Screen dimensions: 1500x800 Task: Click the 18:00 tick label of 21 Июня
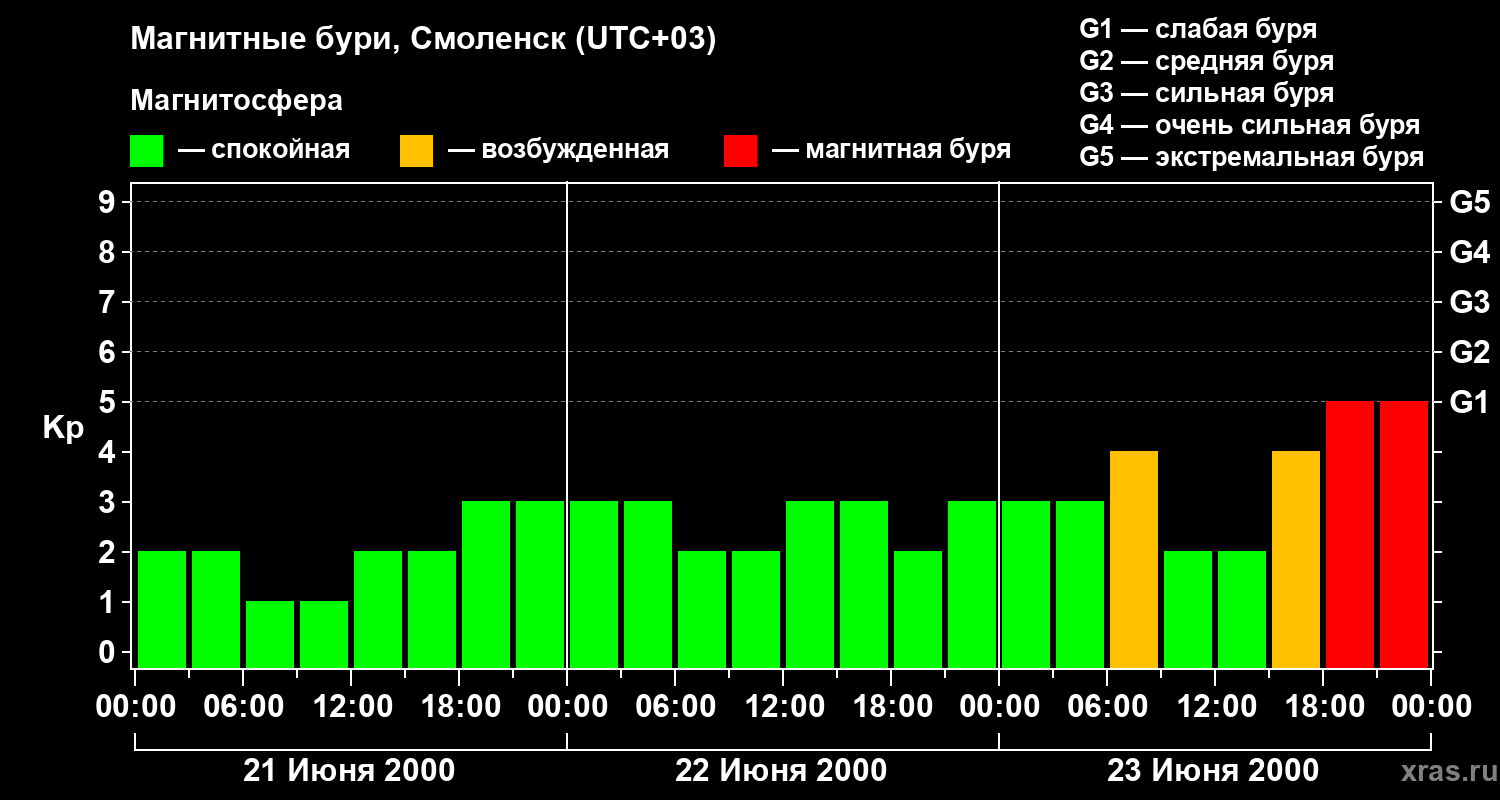pyautogui.click(x=459, y=707)
